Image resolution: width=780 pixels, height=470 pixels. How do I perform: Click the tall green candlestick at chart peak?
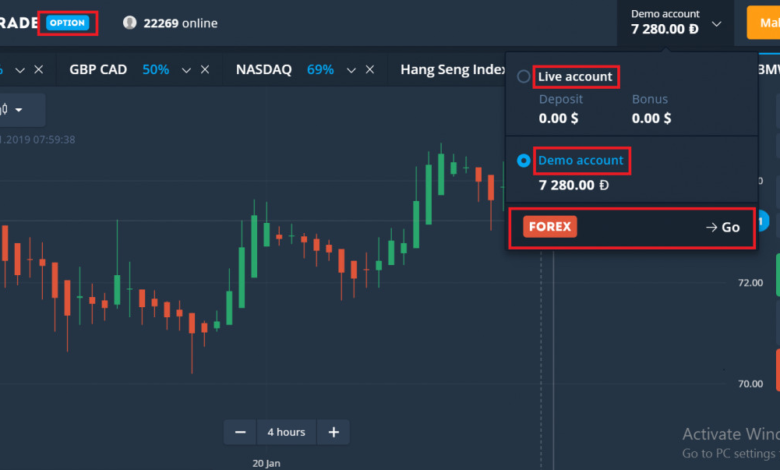441,172
